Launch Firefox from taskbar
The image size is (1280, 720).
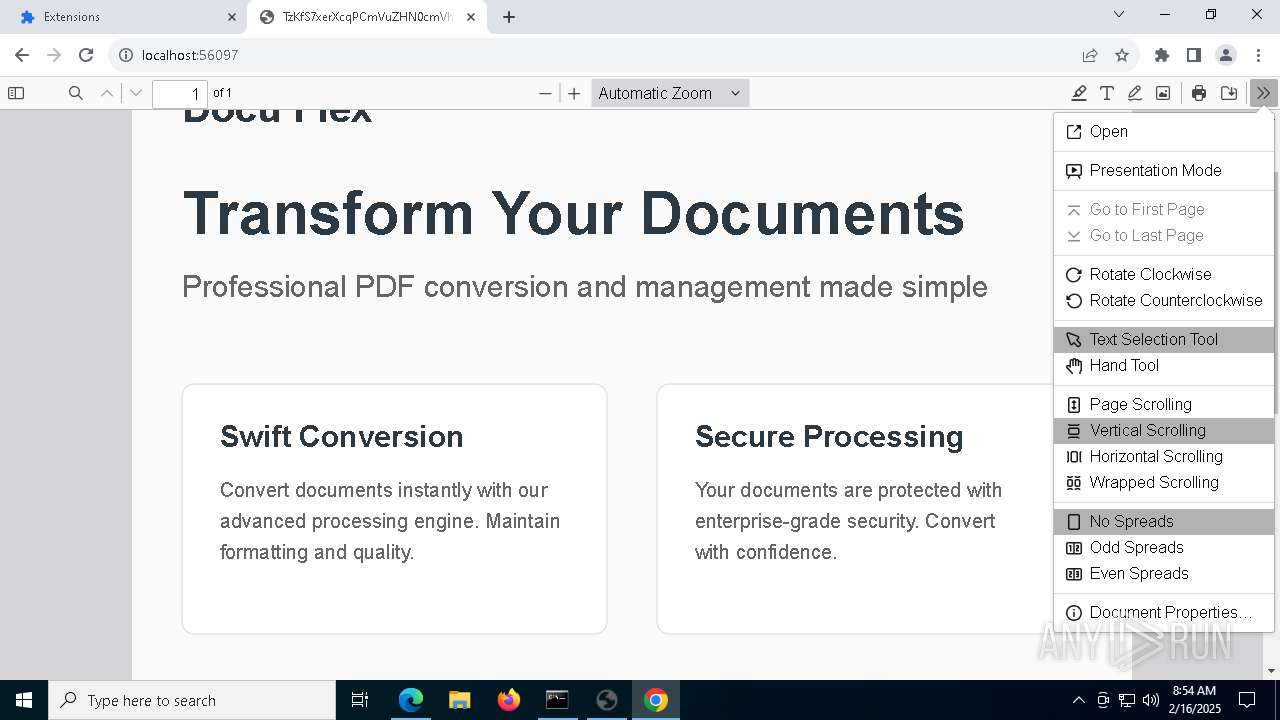[509, 700]
